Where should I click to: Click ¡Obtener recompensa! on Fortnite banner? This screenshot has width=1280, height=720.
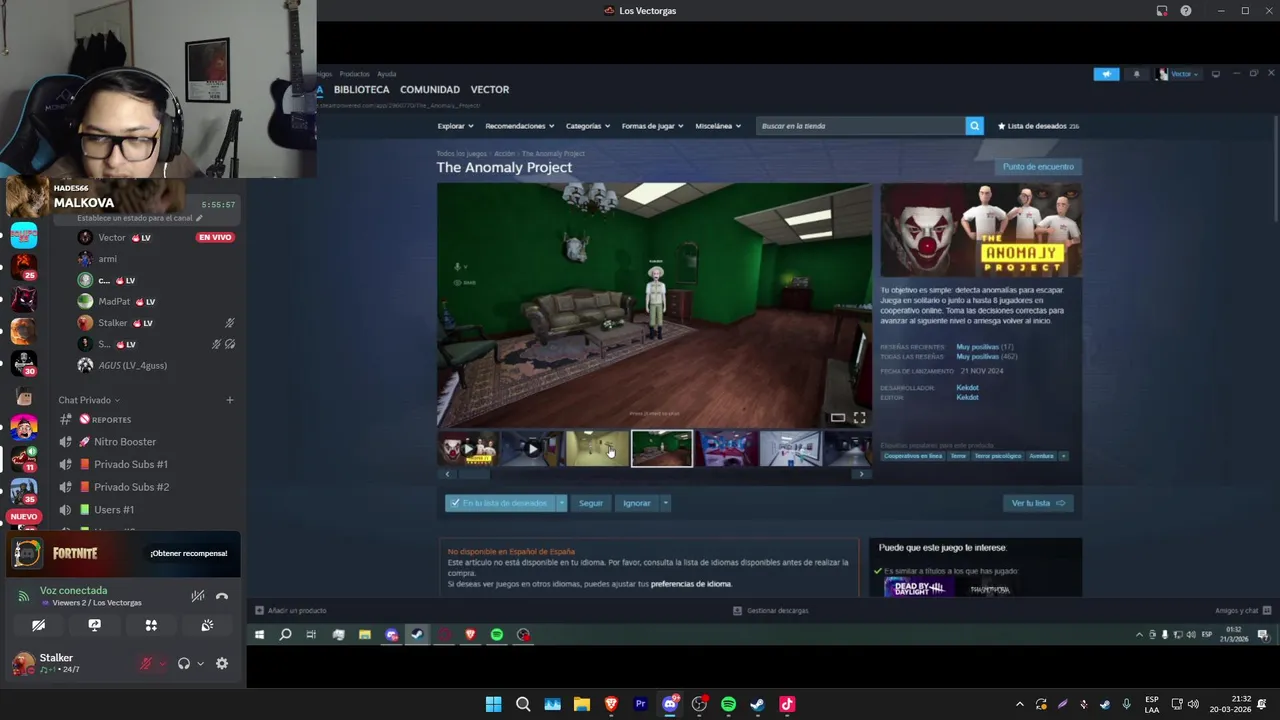pyautogui.click(x=189, y=553)
